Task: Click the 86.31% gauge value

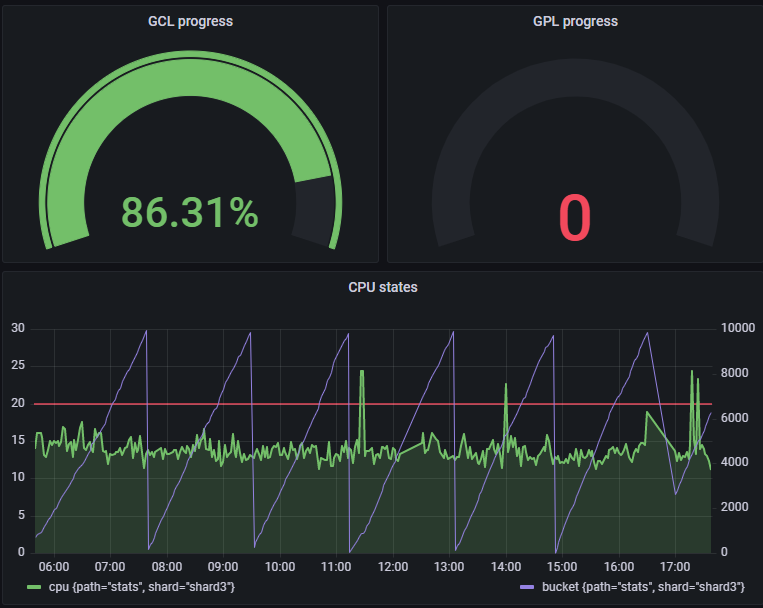Action: click(x=190, y=212)
